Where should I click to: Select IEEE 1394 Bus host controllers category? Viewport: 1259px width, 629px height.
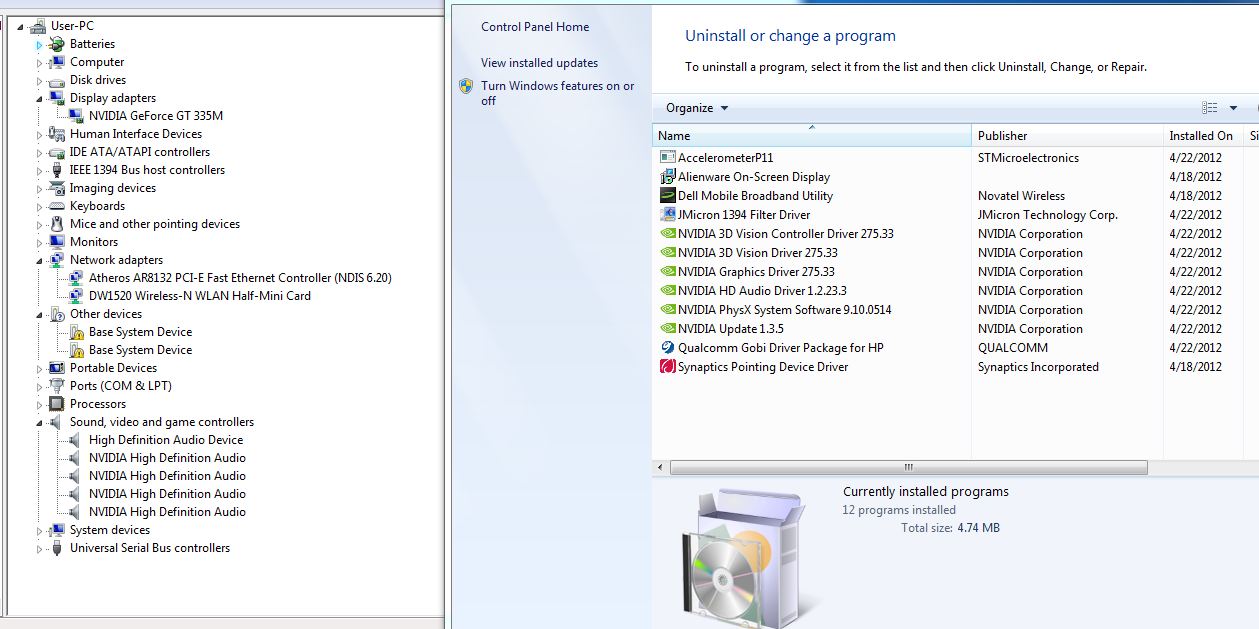(148, 170)
